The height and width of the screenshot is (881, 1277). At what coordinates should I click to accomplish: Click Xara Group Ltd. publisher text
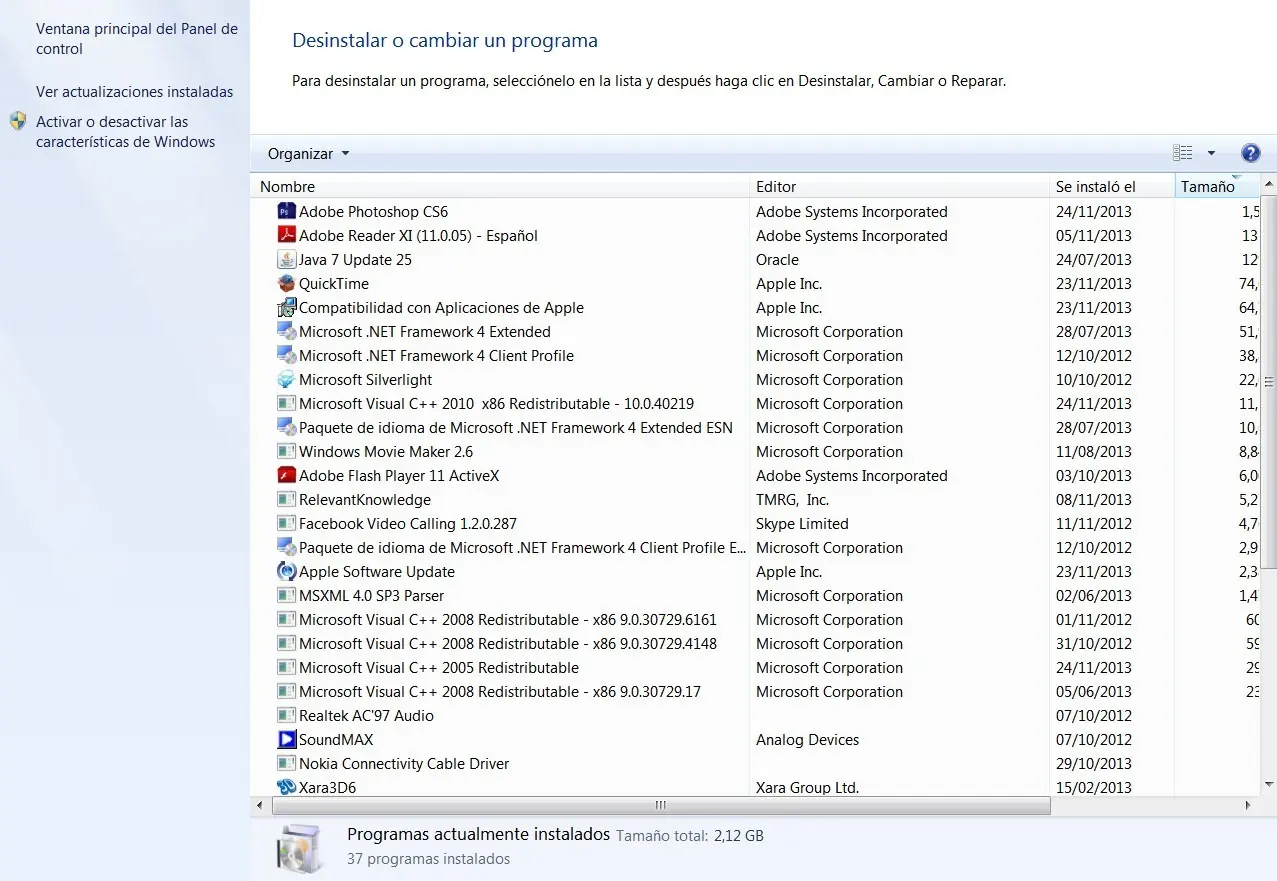[807, 788]
